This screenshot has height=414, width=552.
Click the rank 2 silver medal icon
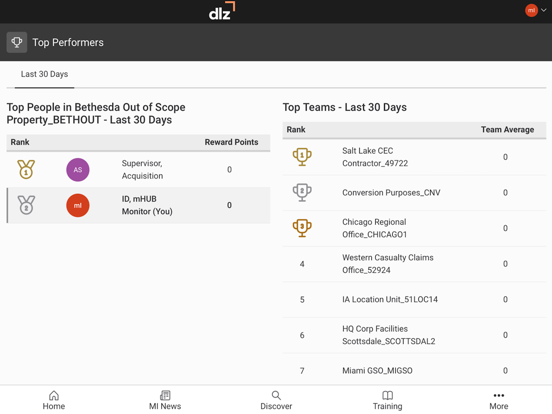coord(26,205)
